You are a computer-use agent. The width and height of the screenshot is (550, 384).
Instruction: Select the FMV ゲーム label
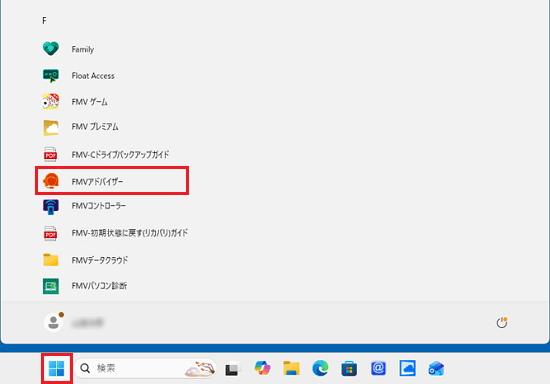pos(89,102)
